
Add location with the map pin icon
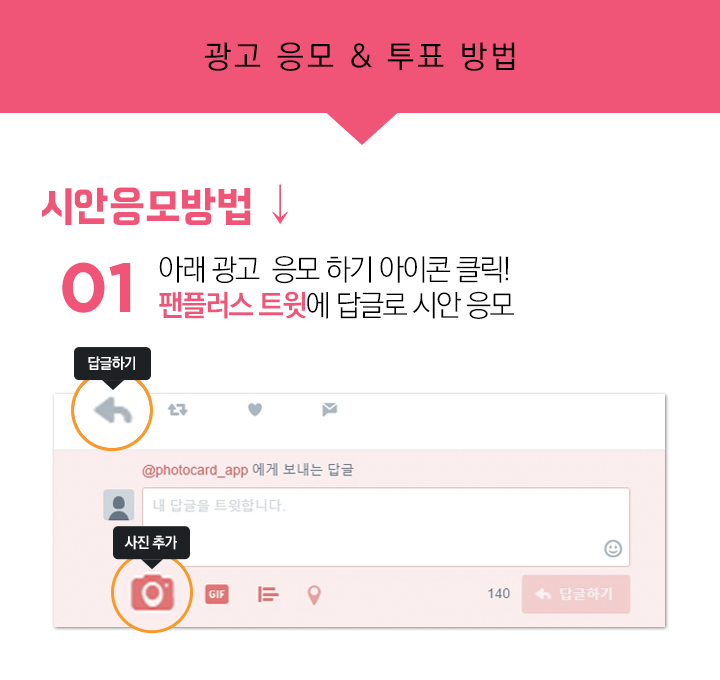click(x=314, y=595)
